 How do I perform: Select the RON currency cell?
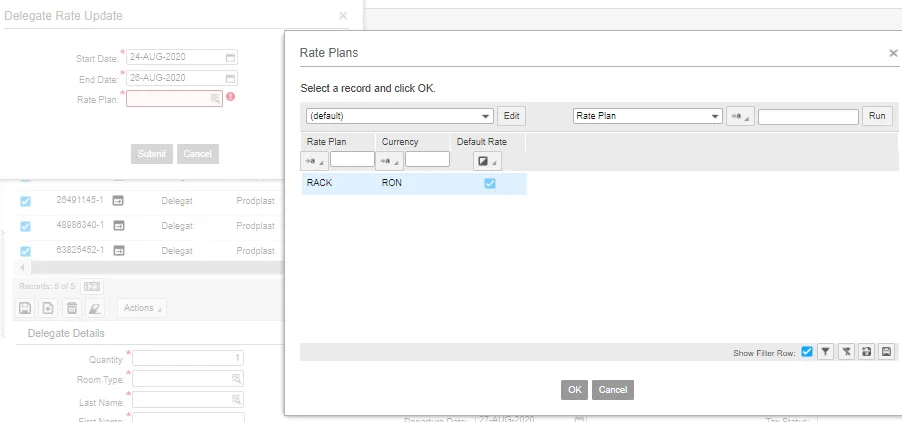pyautogui.click(x=391, y=183)
